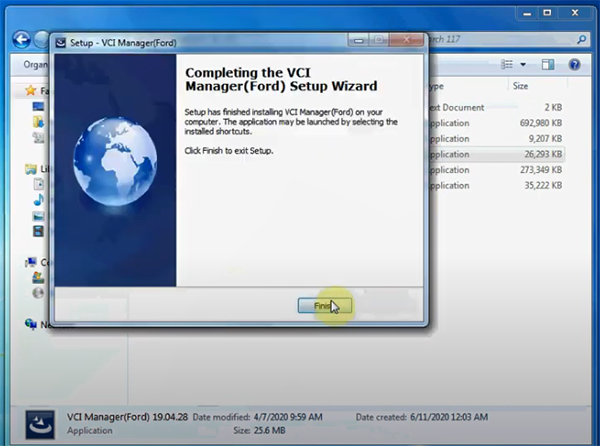Click the VCI Manager(Ford) 19.04.28 file name

tap(127, 417)
